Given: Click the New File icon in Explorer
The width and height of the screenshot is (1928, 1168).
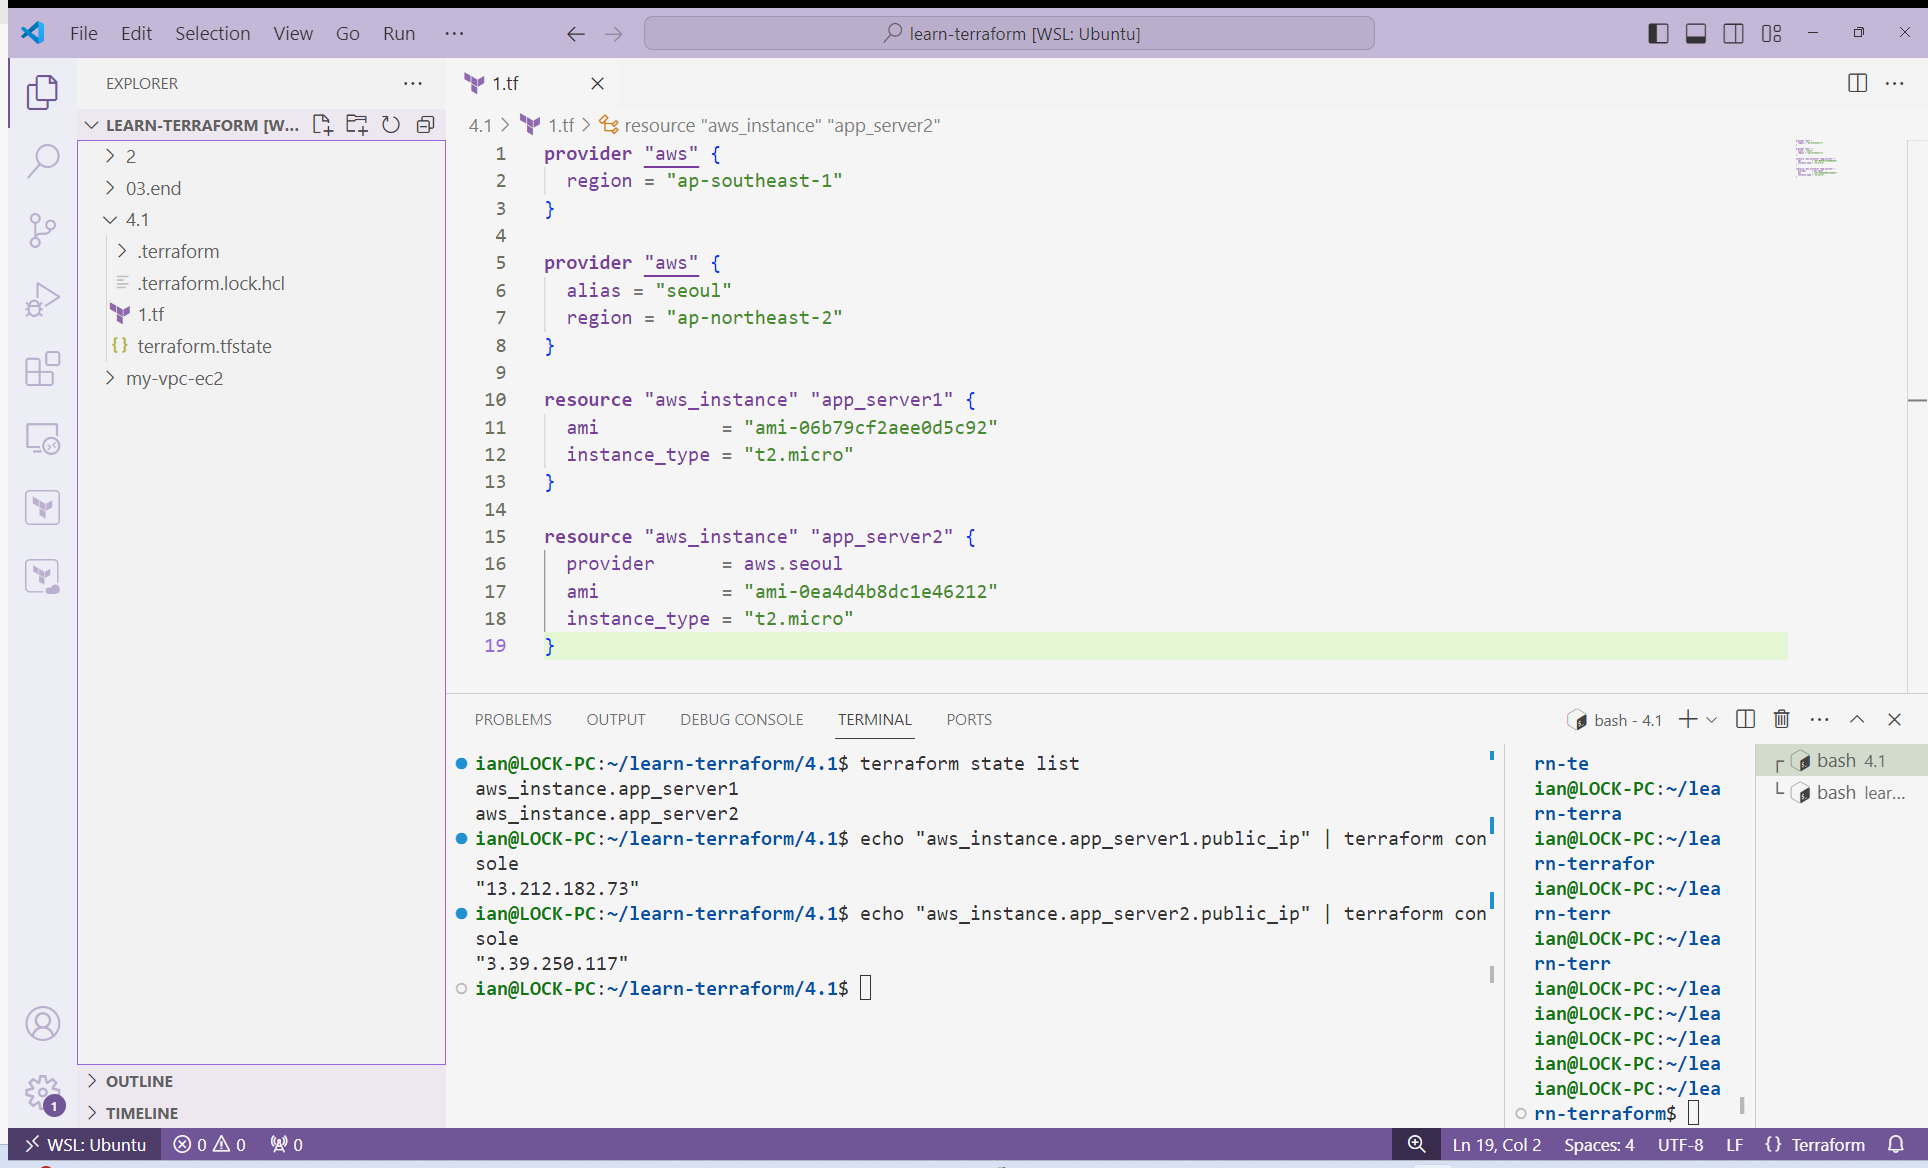Looking at the screenshot, I should [322, 125].
